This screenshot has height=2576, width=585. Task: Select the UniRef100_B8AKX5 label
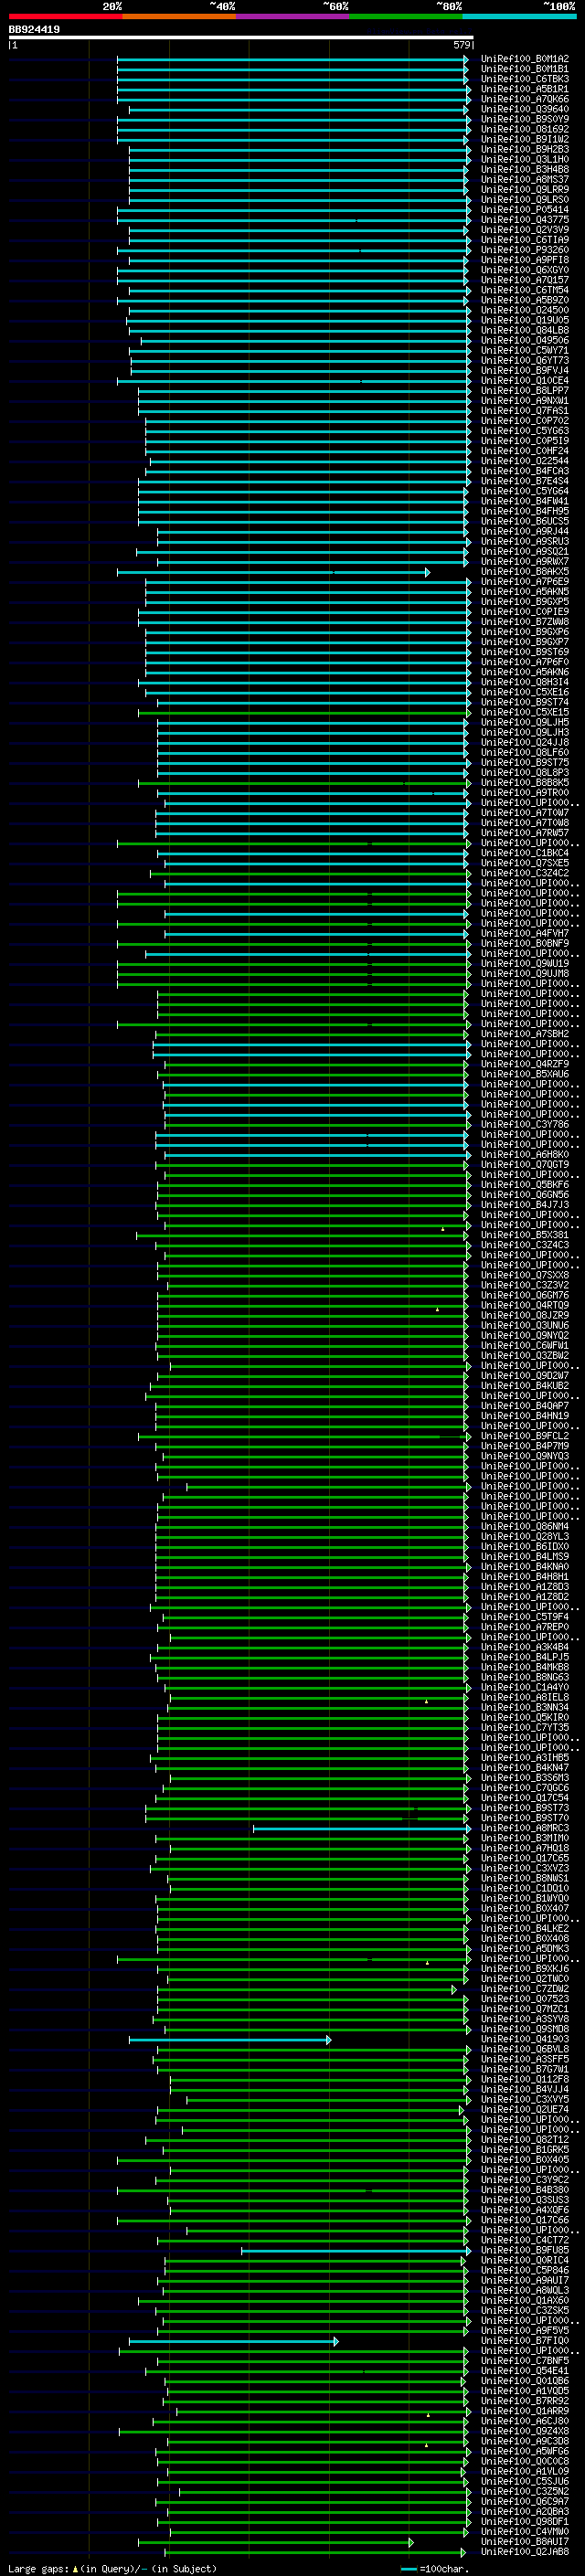pyautogui.click(x=525, y=572)
